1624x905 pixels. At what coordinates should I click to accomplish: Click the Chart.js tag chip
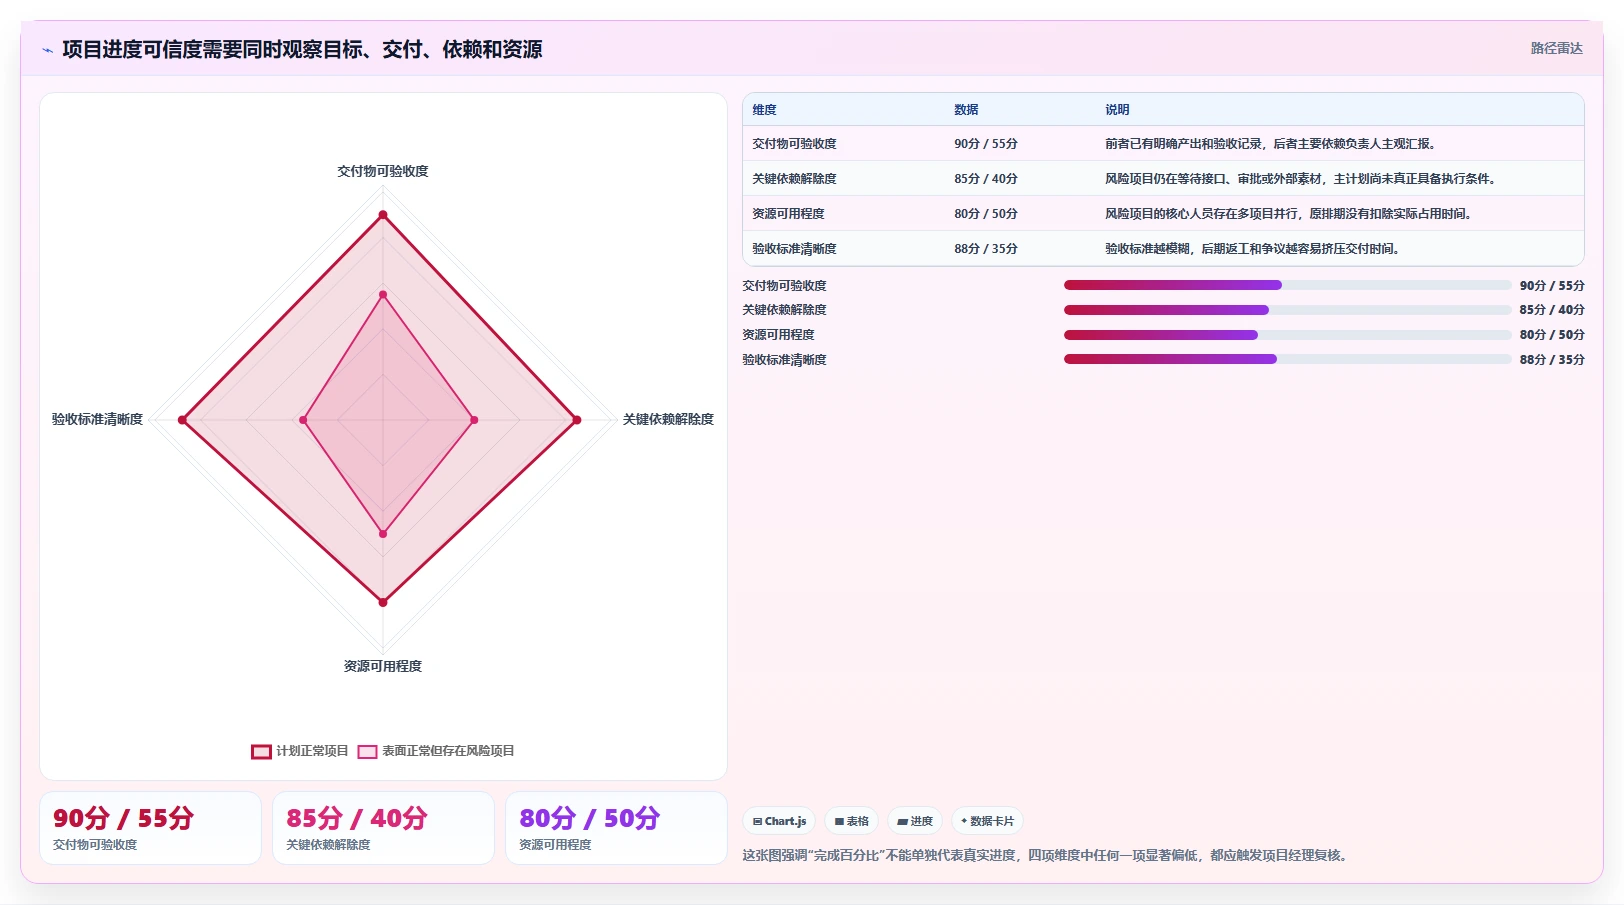point(779,821)
